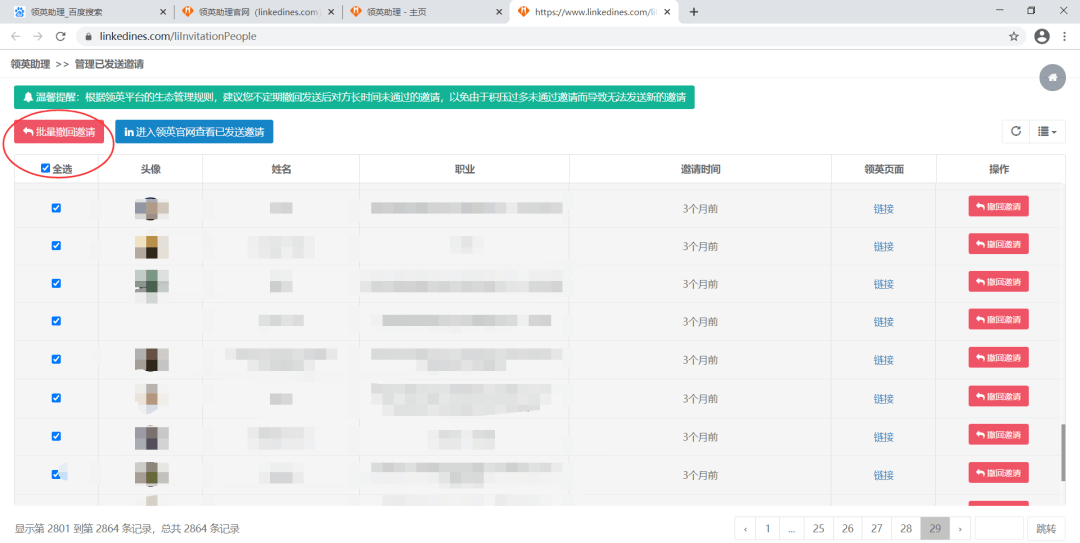
Task: Go to next page arrow in pagination
Action: (x=960, y=528)
